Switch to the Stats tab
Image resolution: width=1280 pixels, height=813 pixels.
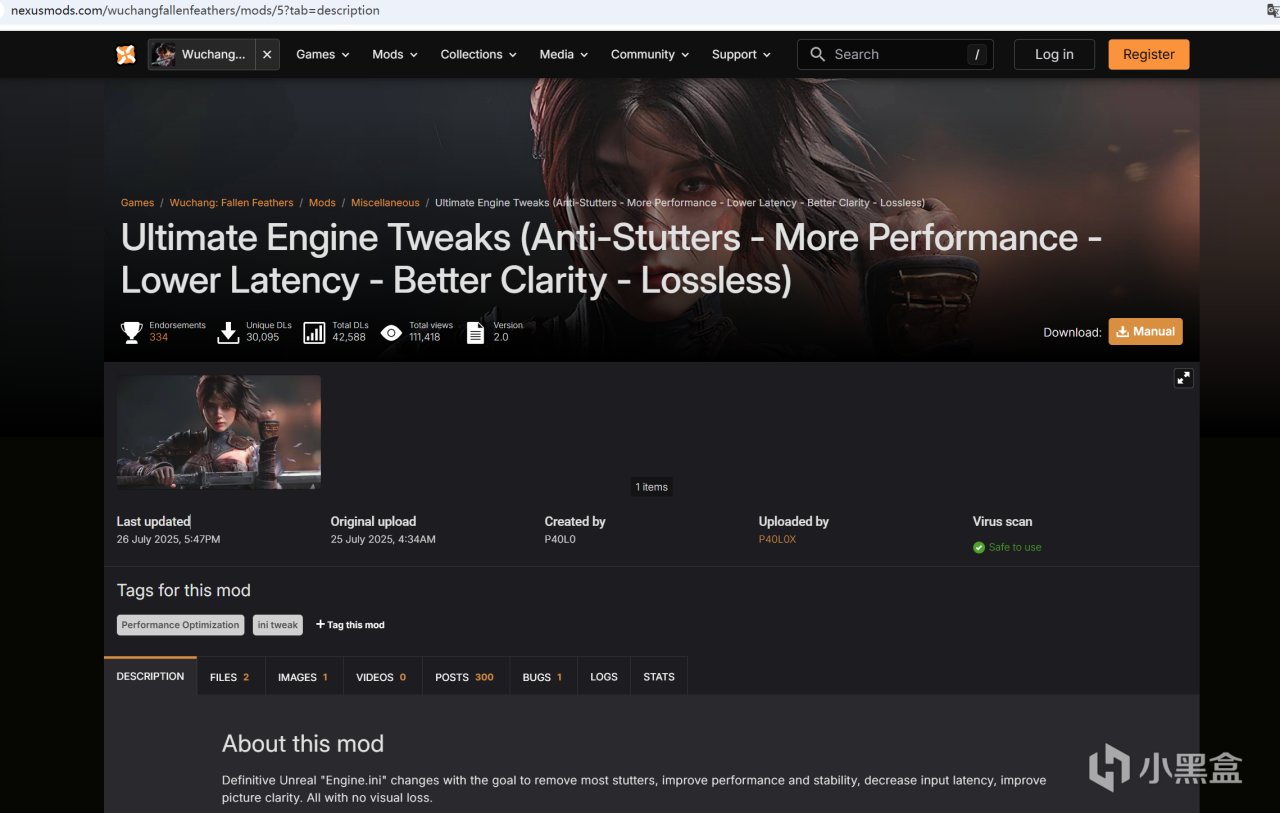coord(659,677)
